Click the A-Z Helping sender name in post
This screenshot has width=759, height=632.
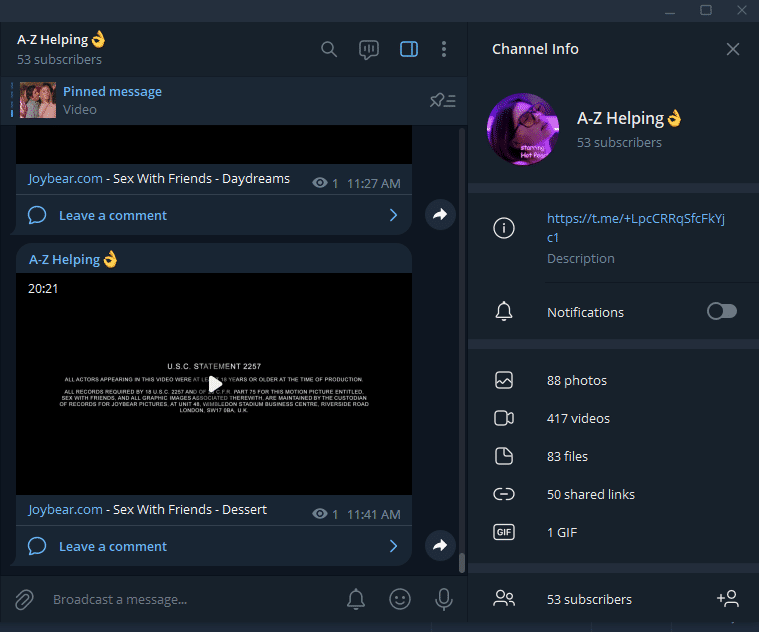(73, 259)
